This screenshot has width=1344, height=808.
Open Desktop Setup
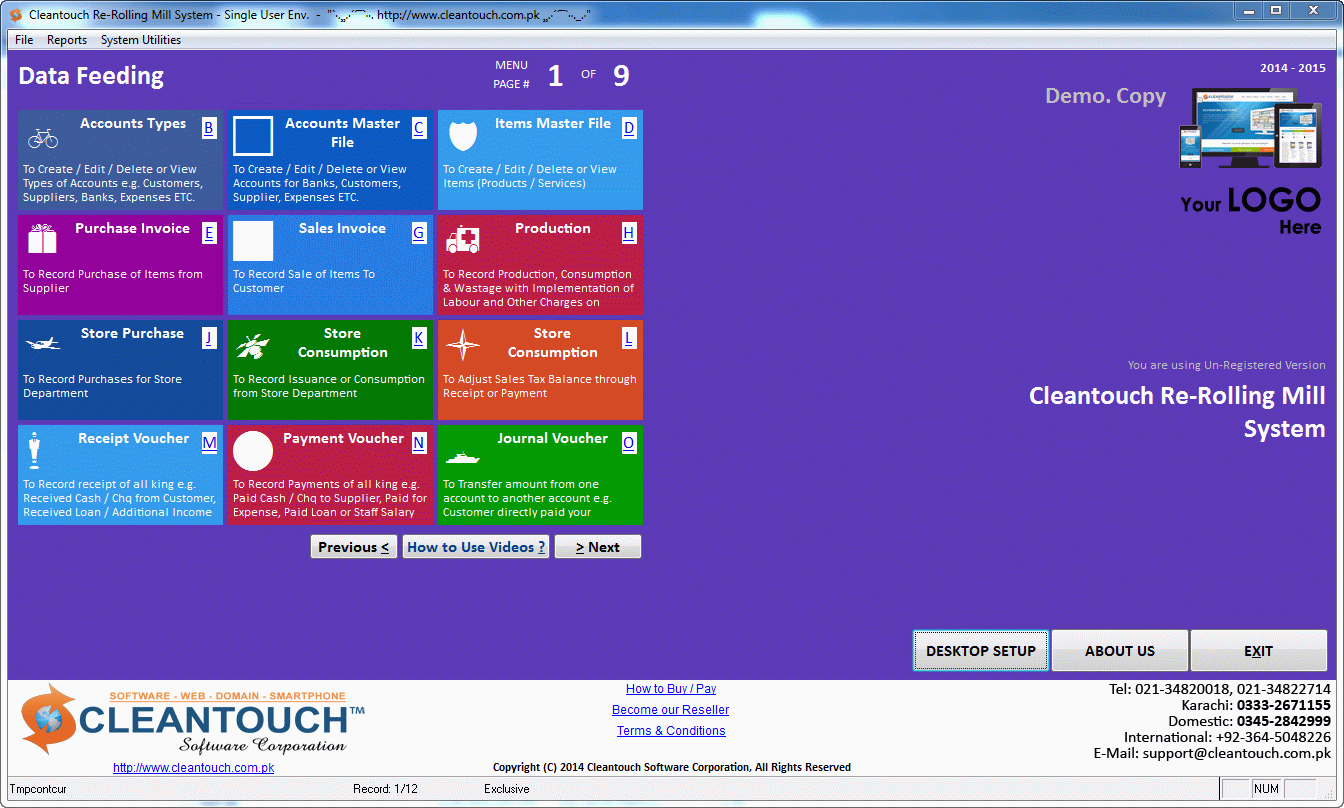tap(981, 651)
